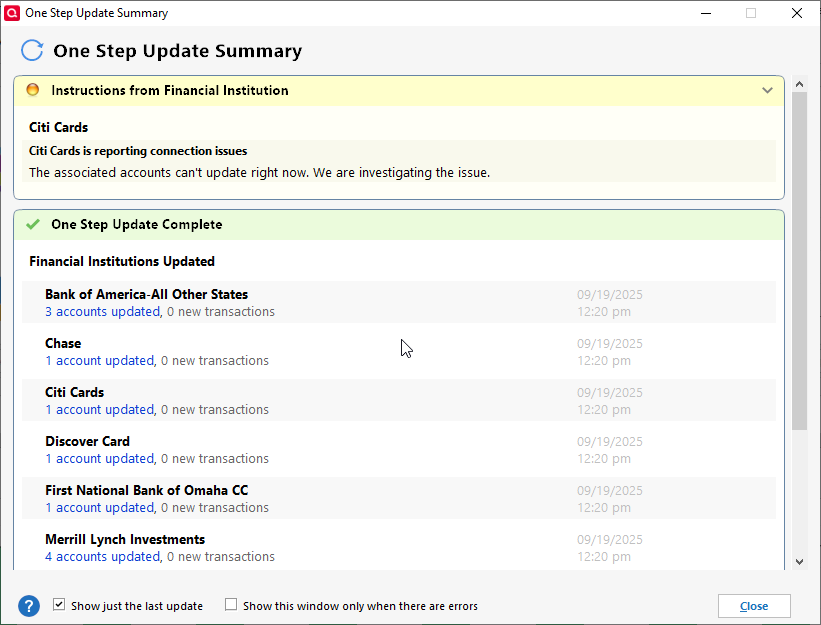Select Bank of America-All Other States row title

tap(147, 294)
